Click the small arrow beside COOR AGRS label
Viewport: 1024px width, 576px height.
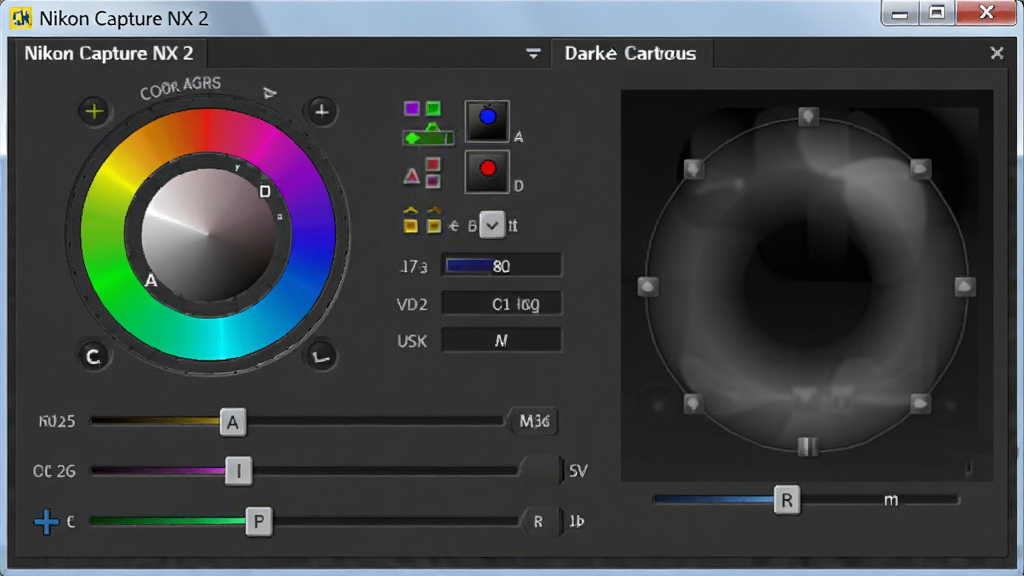(270, 93)
